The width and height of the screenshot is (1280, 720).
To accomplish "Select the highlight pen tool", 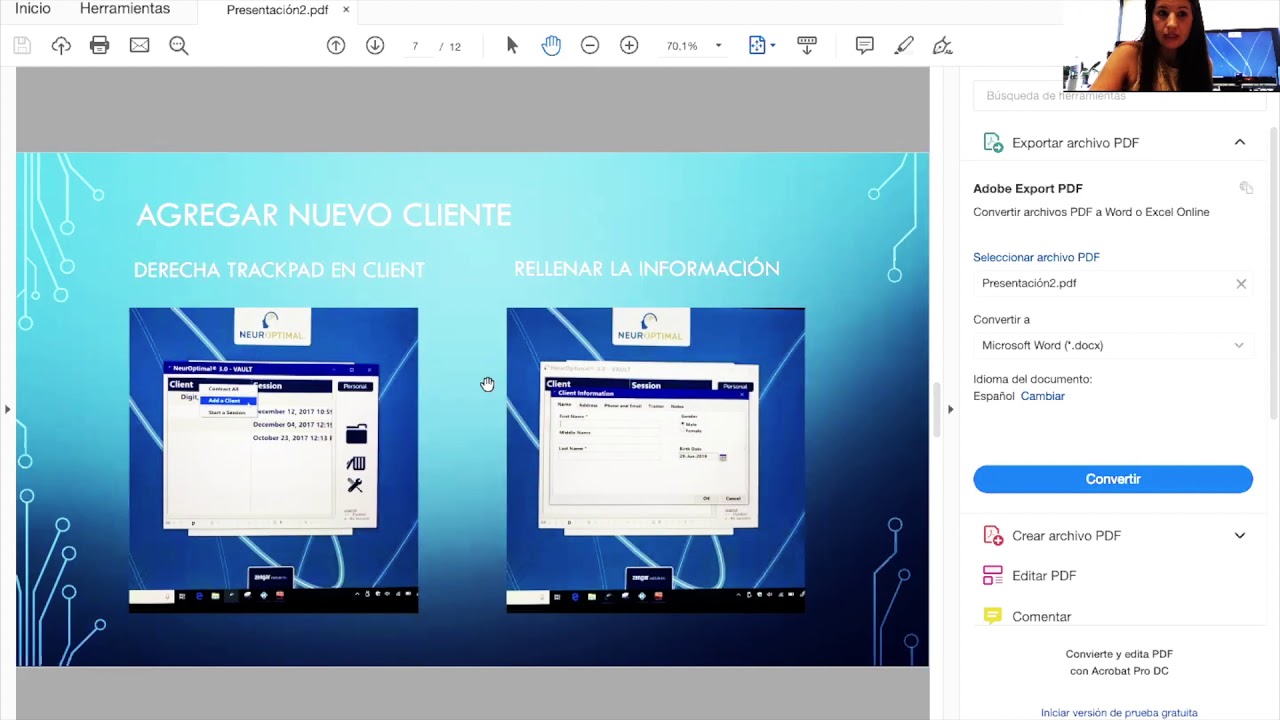I will (904, 45).
